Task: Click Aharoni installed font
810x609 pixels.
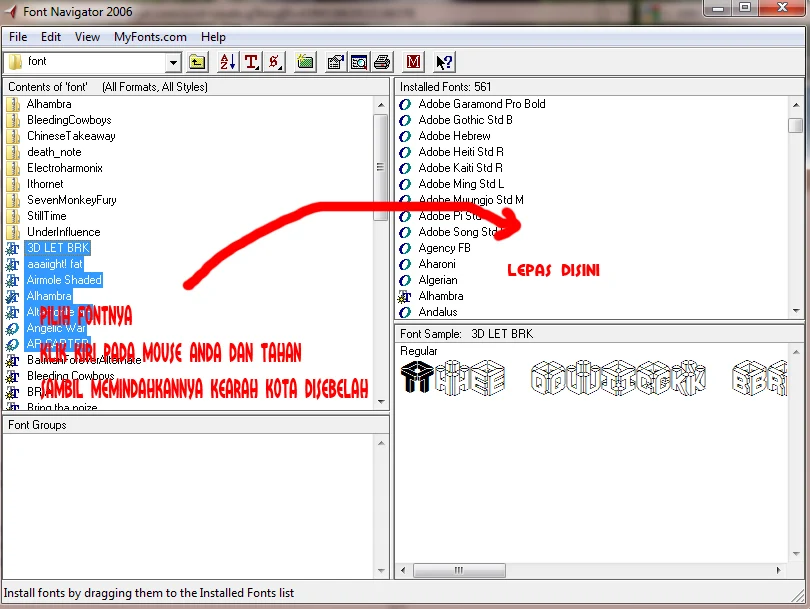Action: coord(437,264)
